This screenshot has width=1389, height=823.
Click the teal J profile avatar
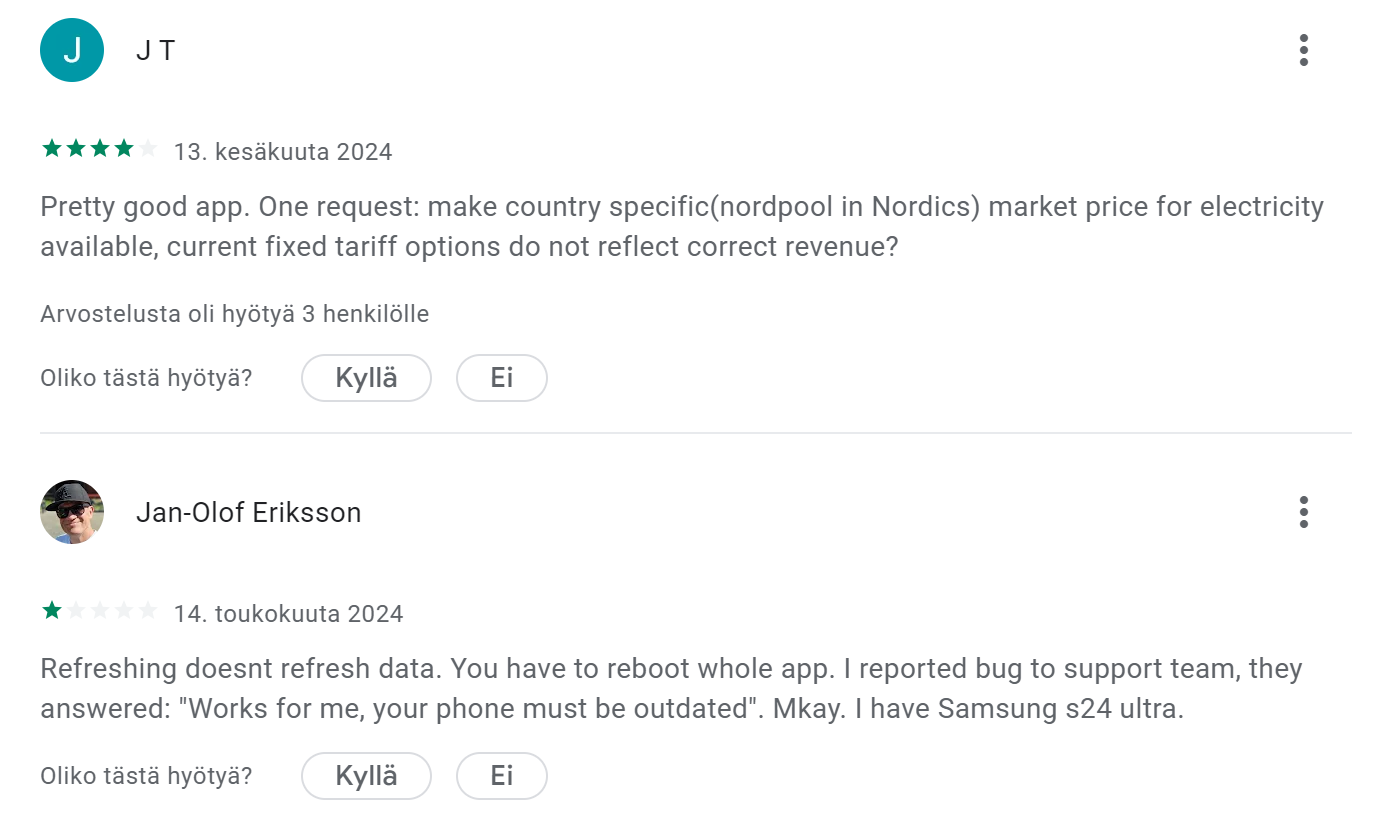72,50
